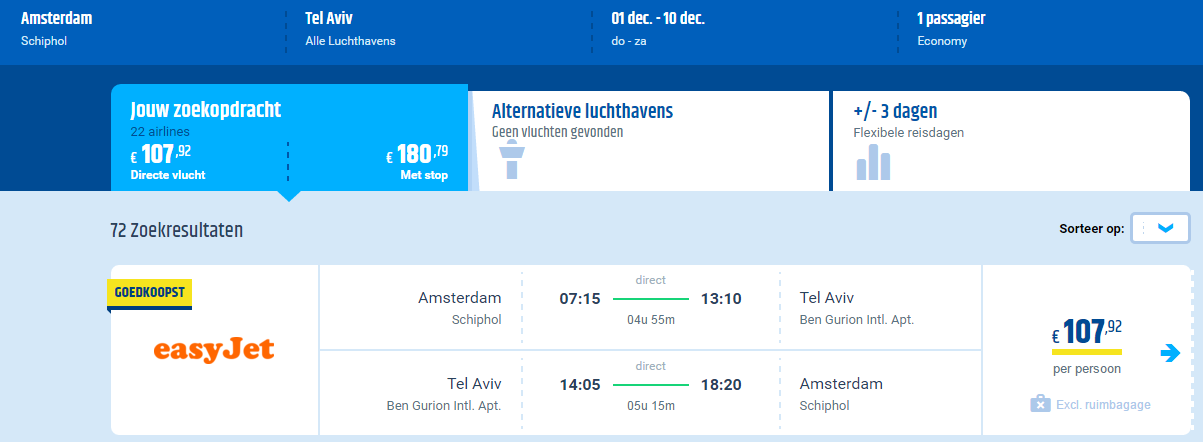
Task: Click the control tower airport icon
Action: [x=512, y=160]
